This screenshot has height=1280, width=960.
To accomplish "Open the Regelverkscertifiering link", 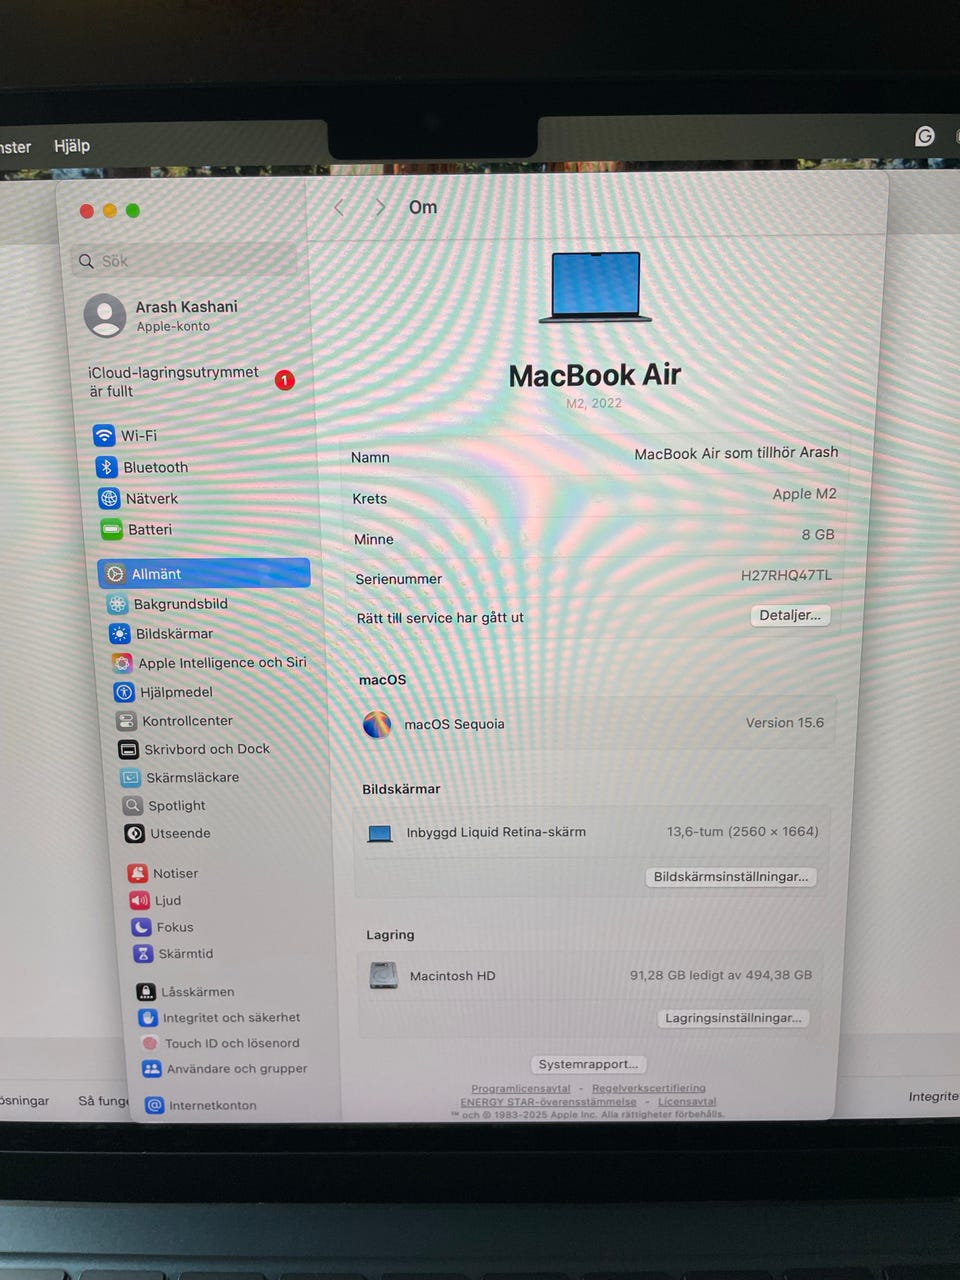I will click(649, 1088).
